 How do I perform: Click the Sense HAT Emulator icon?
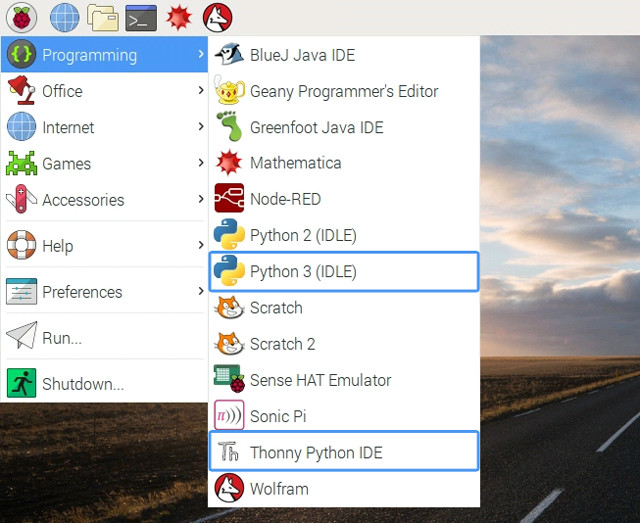229,378
